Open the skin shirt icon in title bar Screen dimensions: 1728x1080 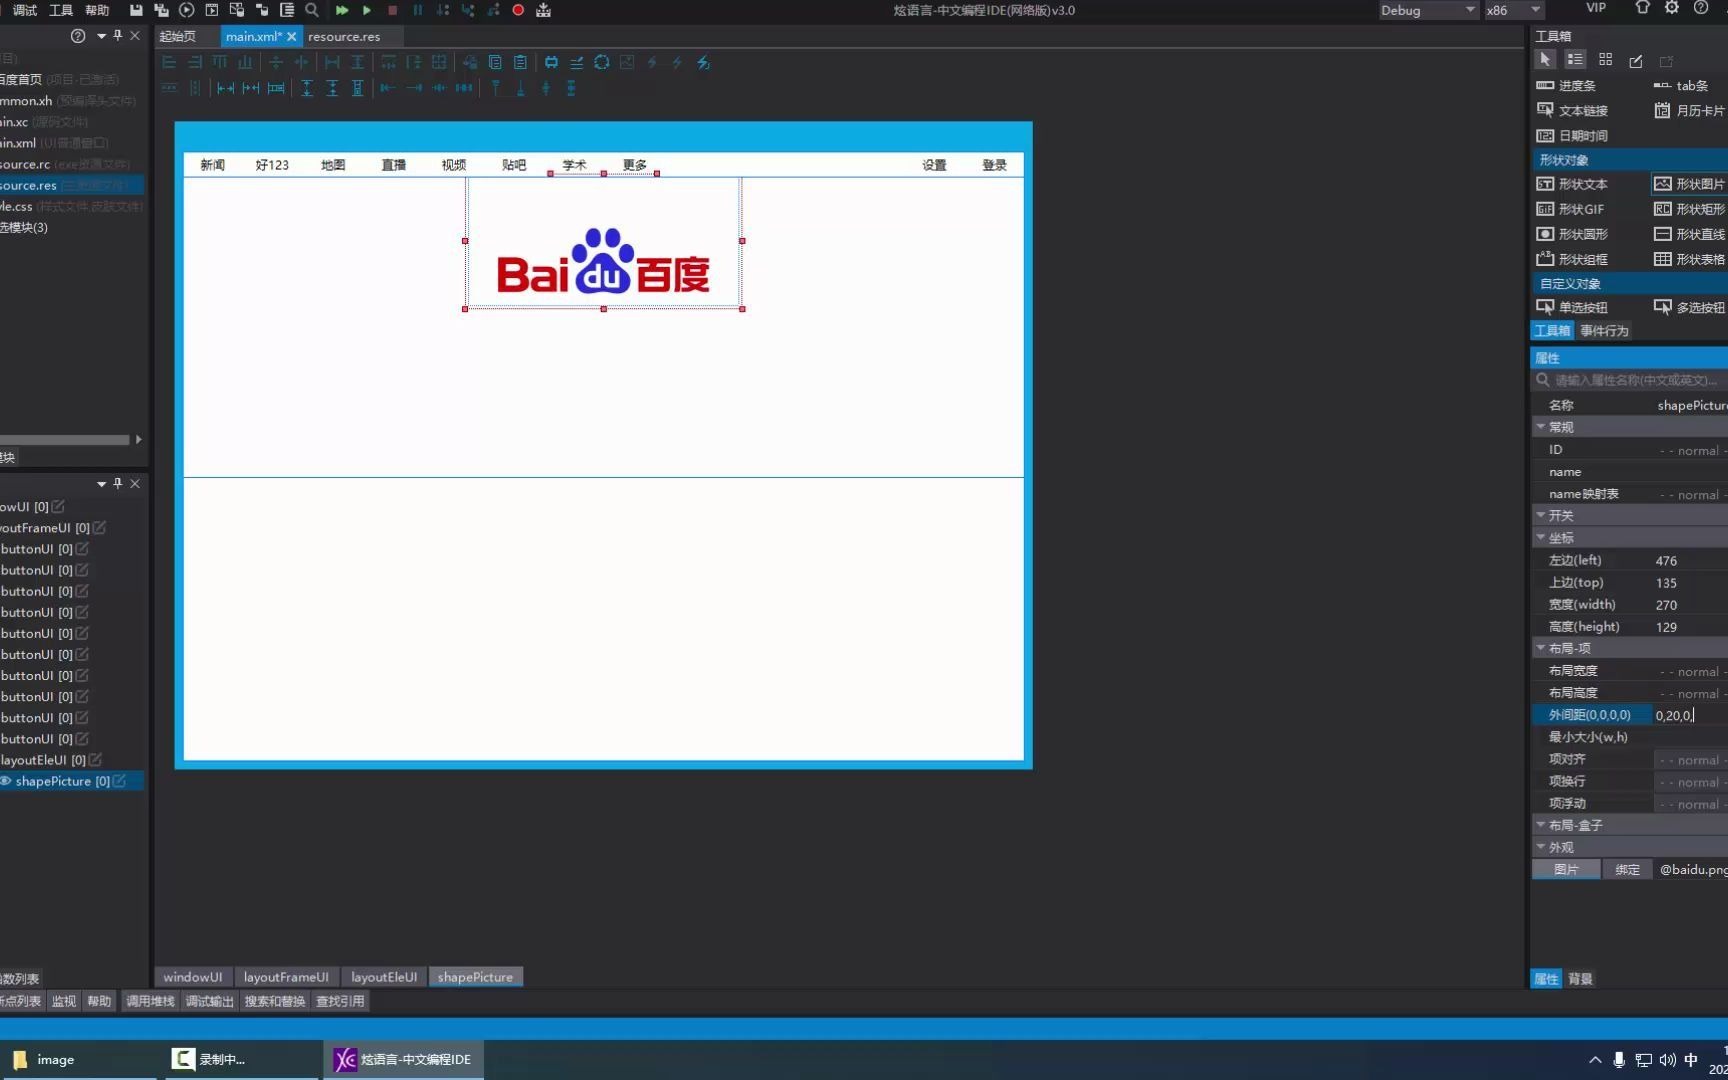(x=1642, y=8)
